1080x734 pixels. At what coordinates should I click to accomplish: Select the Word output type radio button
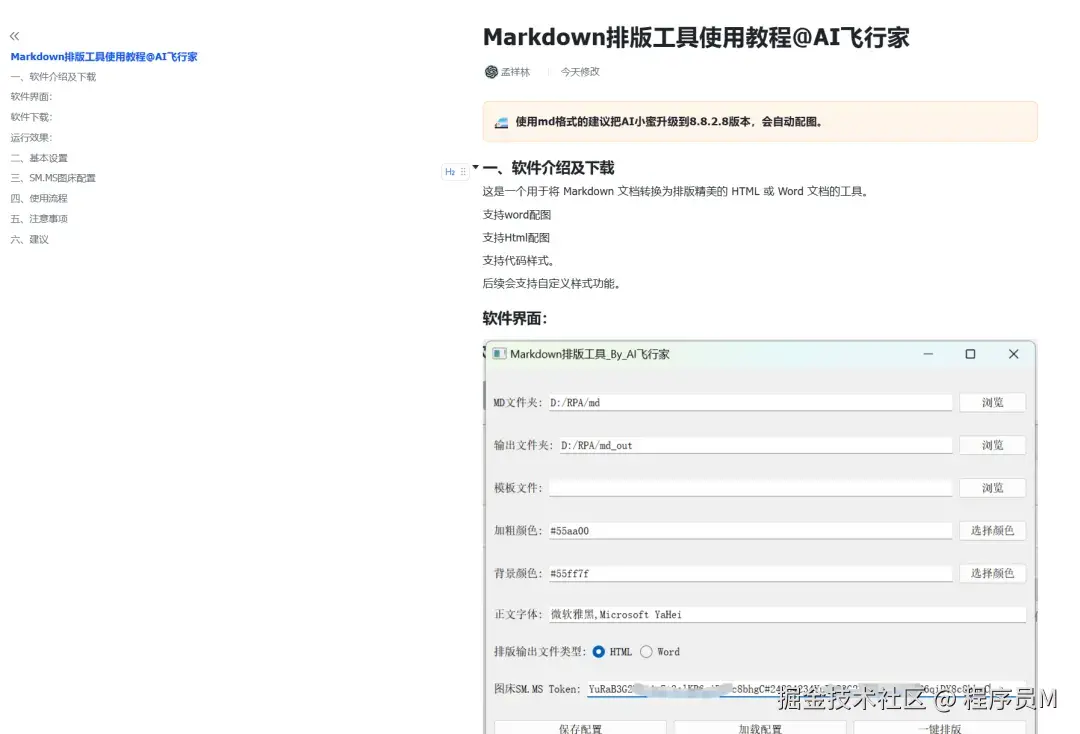pos(646,651)
